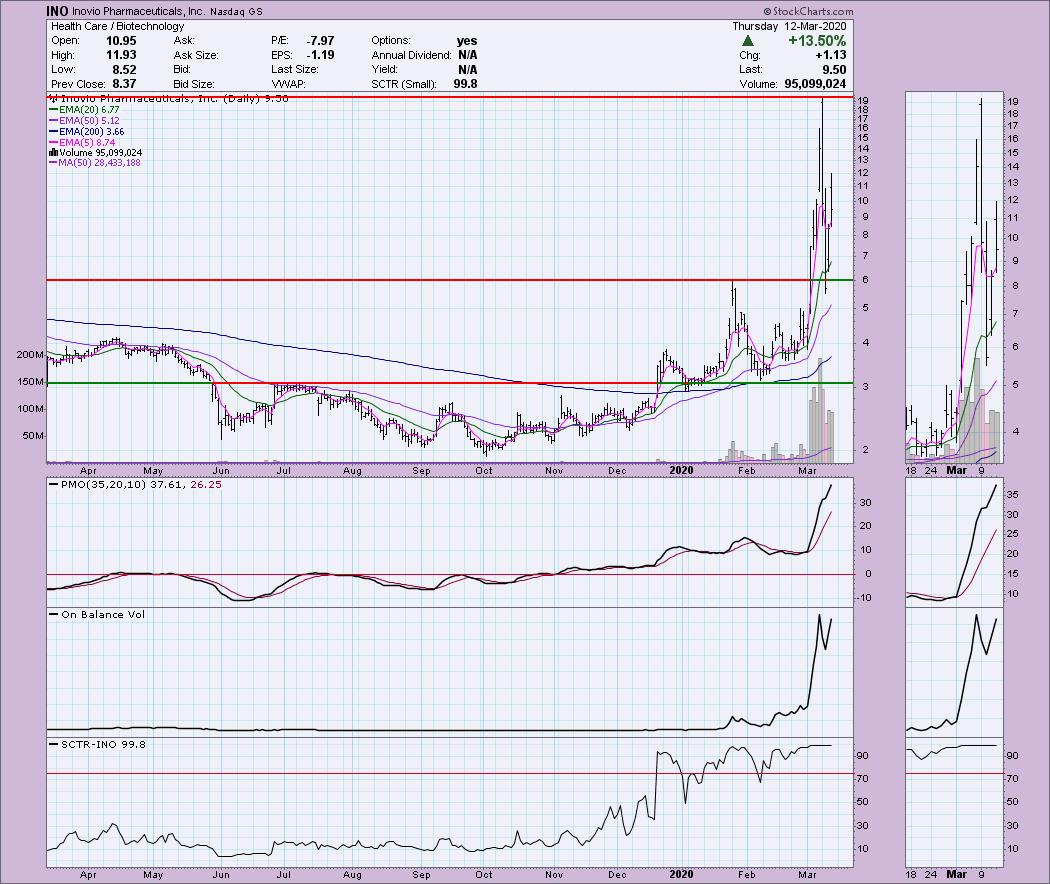This screenshot has width=1050, height=884.
Task: Click the 200M volume axis label
Action: tap(31, 354)
